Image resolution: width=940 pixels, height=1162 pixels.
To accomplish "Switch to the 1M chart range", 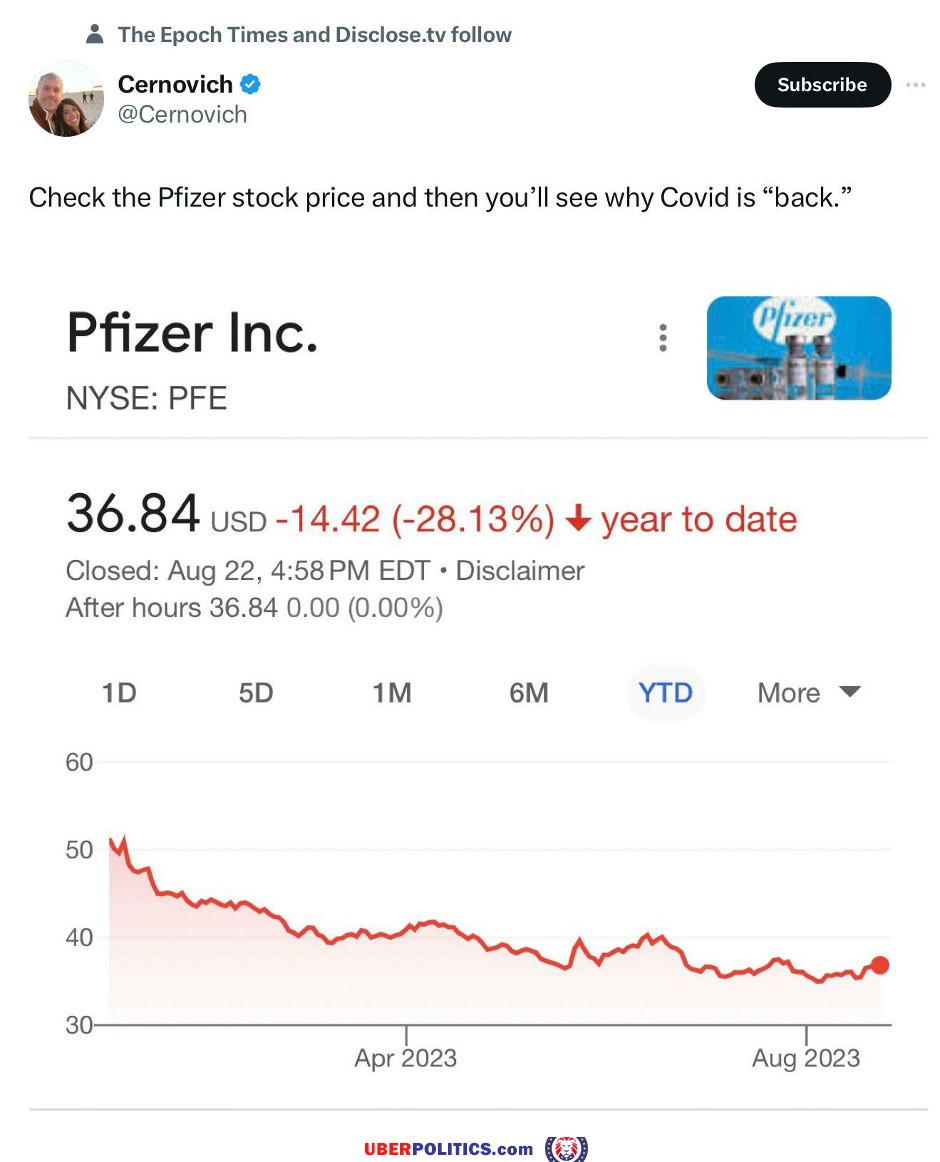I will (x=391, y=693).
